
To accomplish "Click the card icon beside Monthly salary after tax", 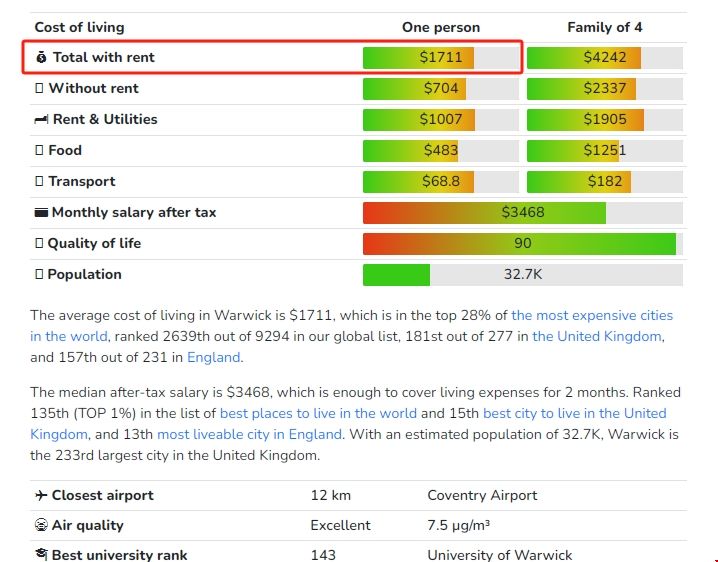I will [41, 213].
